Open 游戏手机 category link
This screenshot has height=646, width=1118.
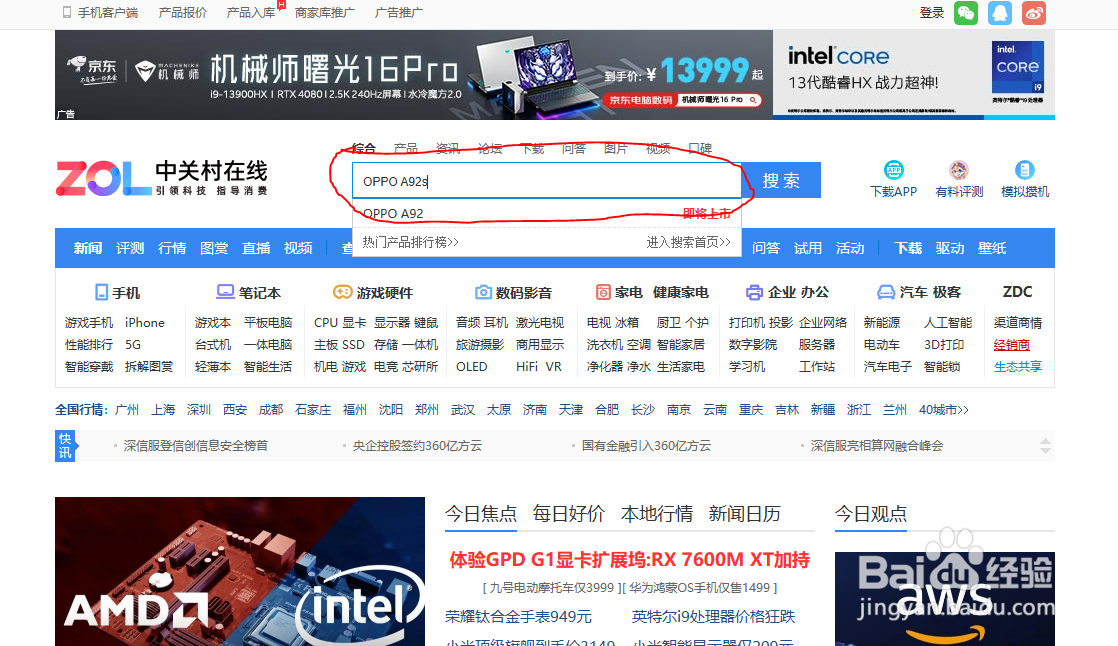click(89, 323)
